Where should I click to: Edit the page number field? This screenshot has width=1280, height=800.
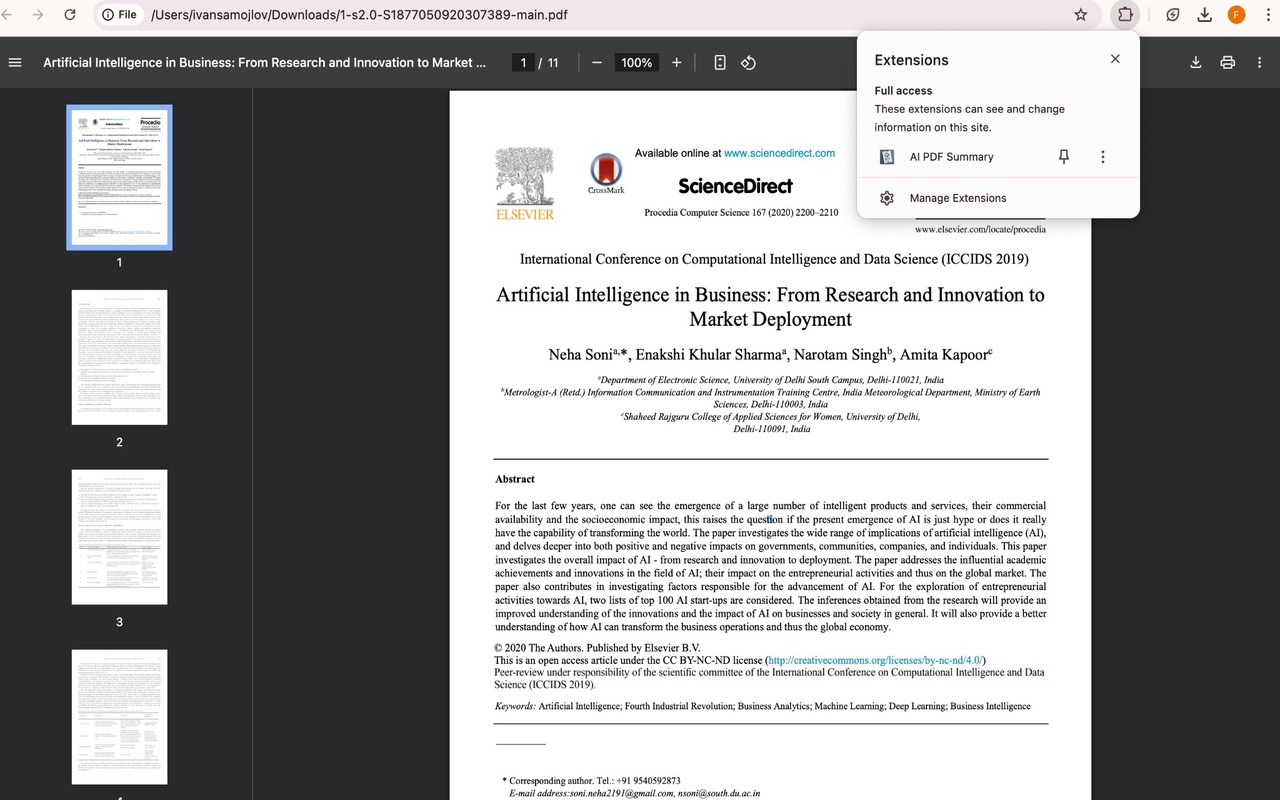tap(523, 62)
